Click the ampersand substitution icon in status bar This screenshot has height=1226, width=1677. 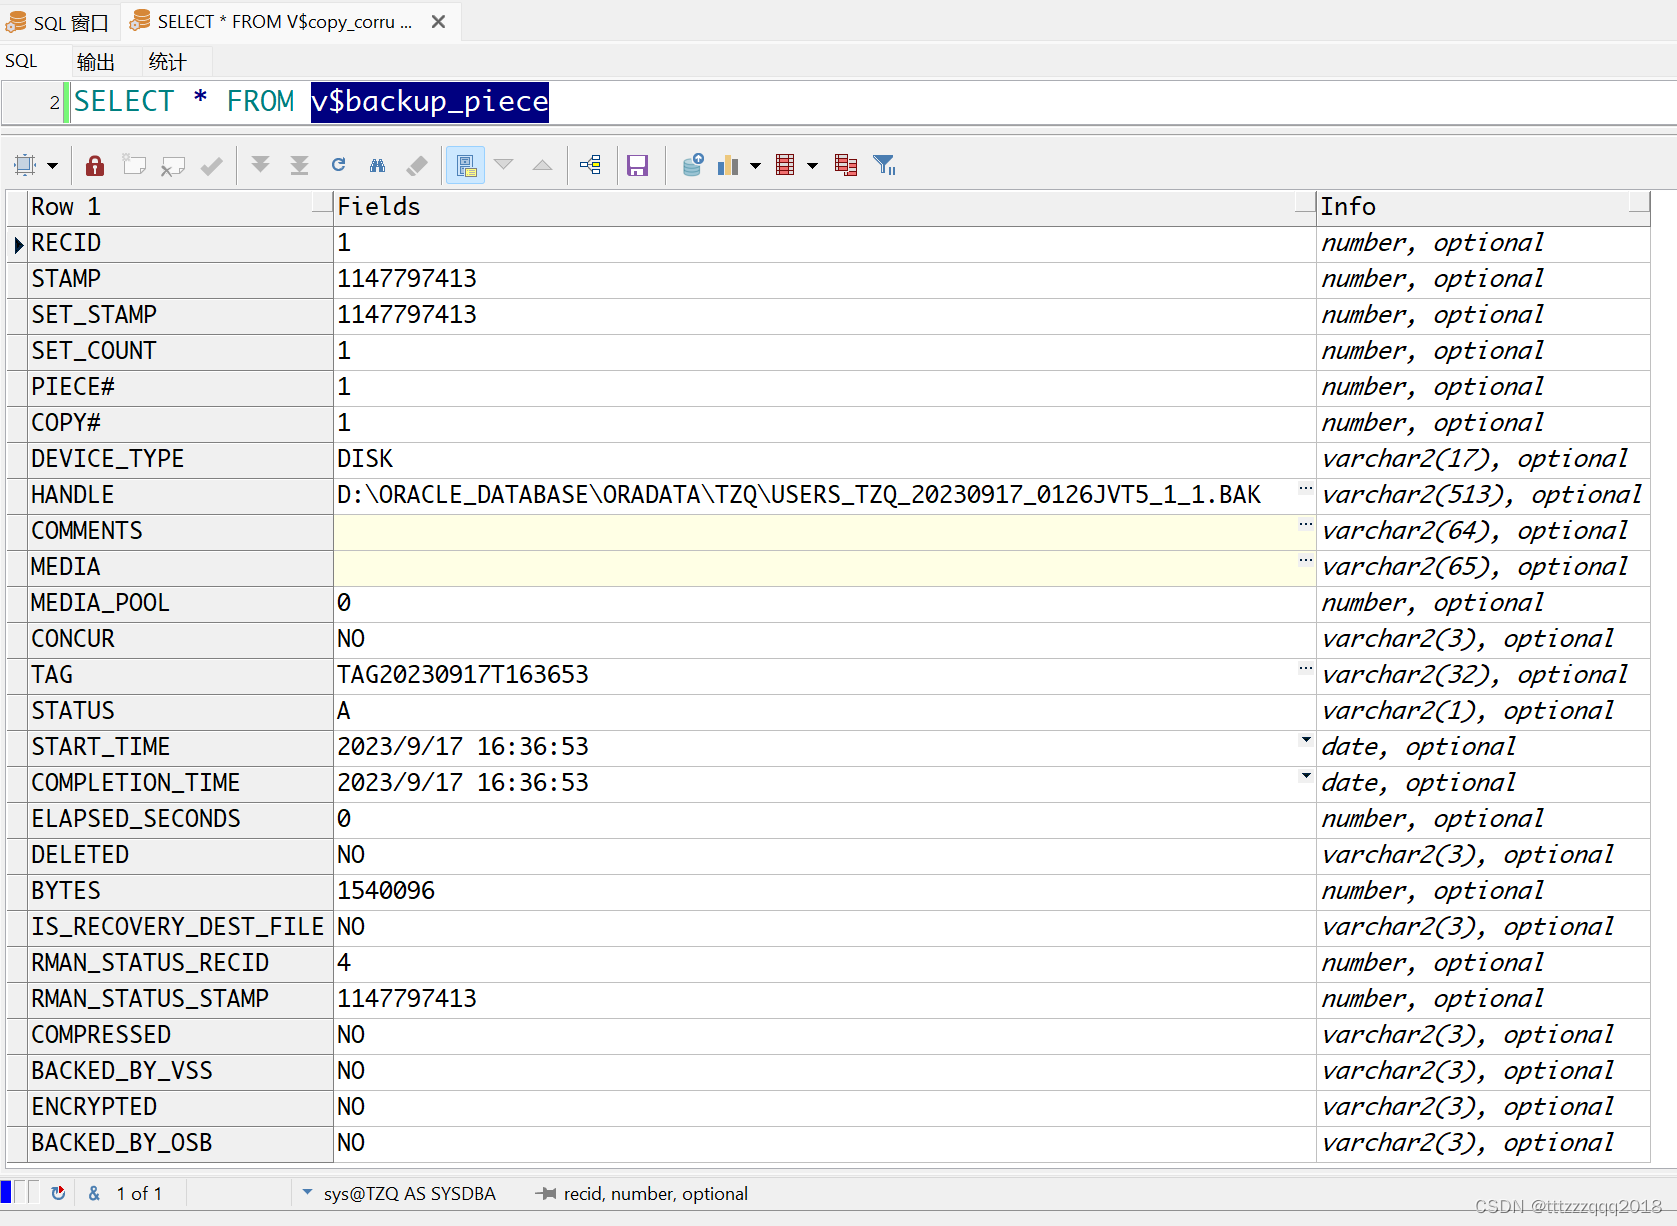[94, 1193]
